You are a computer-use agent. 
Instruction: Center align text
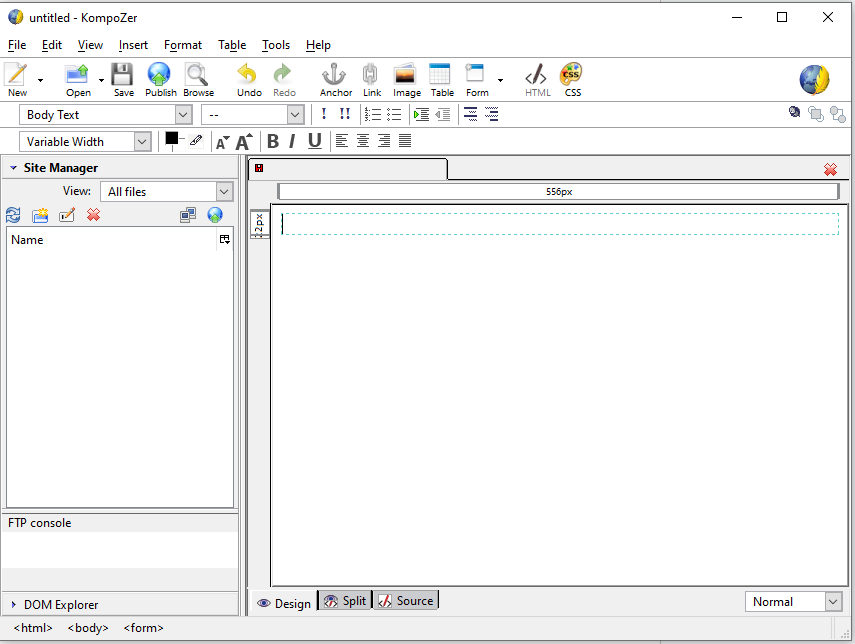point(363,141)
